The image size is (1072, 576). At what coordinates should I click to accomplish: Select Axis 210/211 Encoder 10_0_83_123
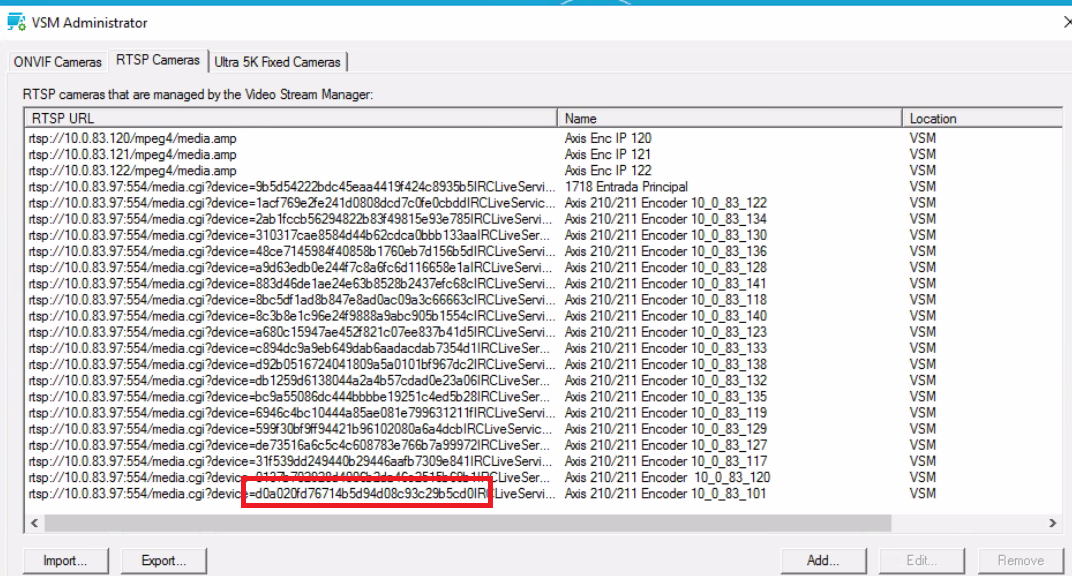pos(665,333)
